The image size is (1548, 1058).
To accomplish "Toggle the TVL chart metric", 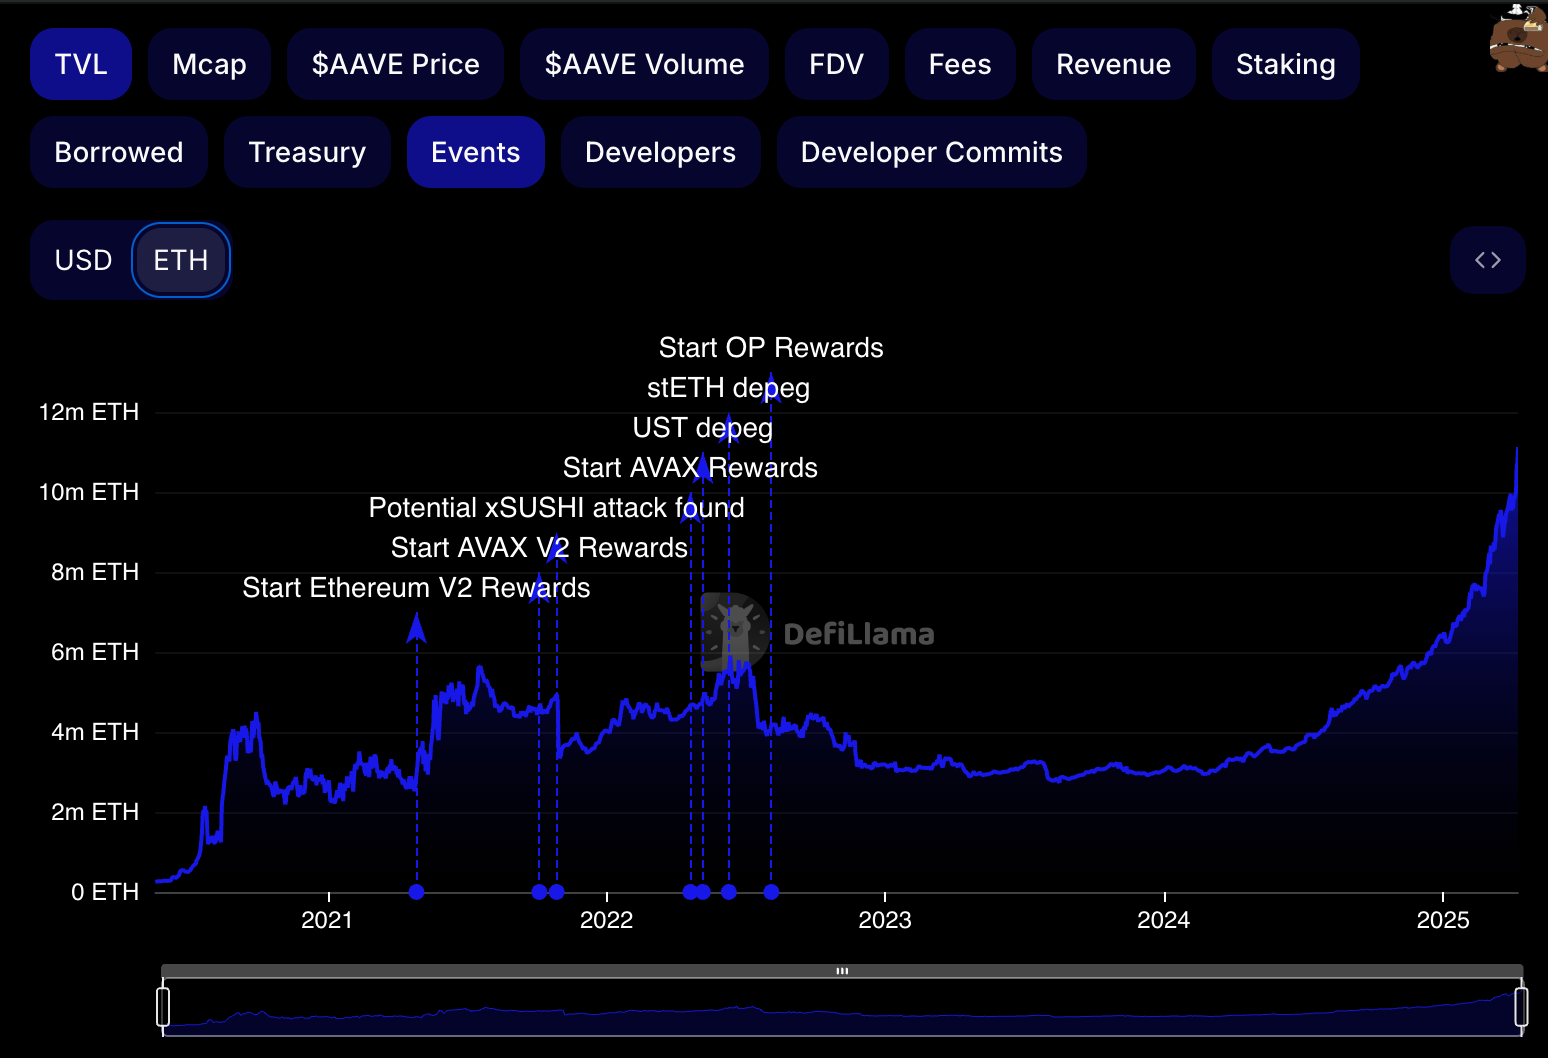I will [81, 64].
